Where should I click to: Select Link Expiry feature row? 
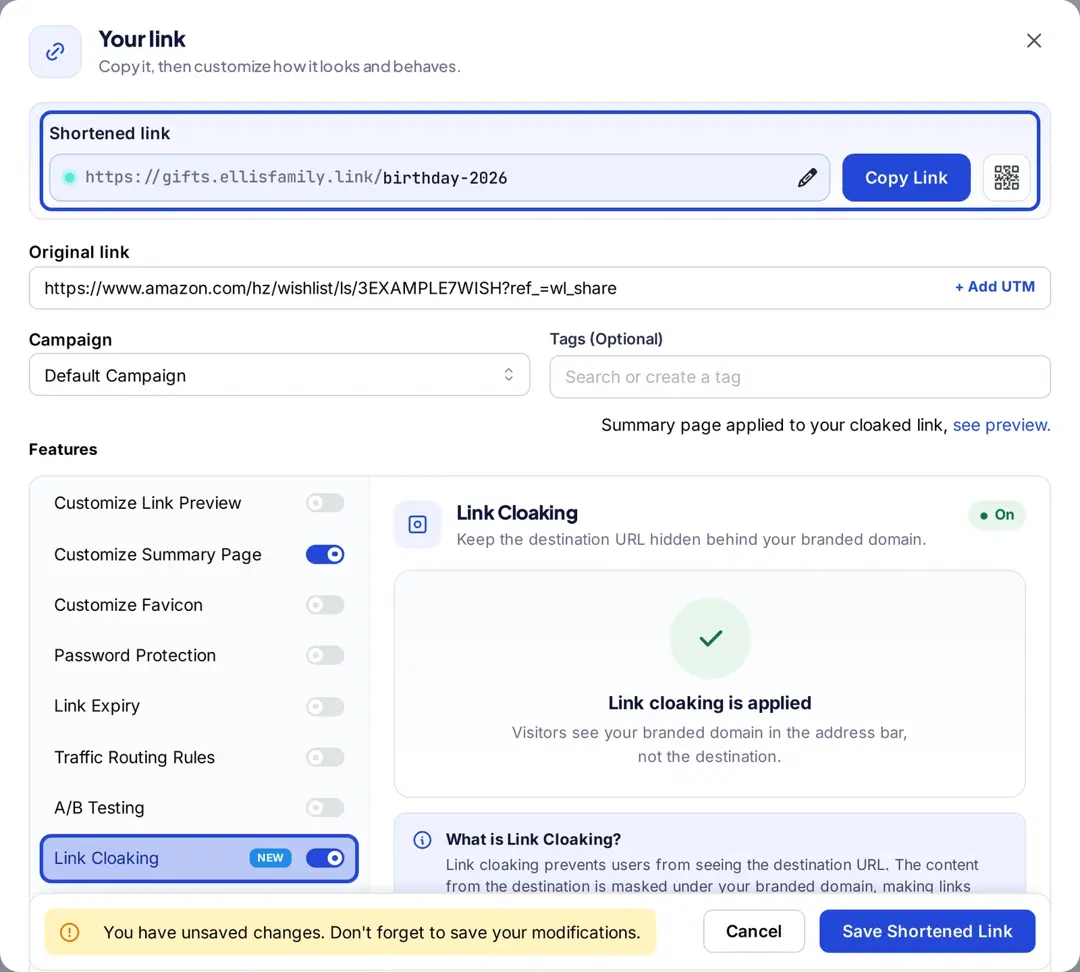click(x=199, y=706)
